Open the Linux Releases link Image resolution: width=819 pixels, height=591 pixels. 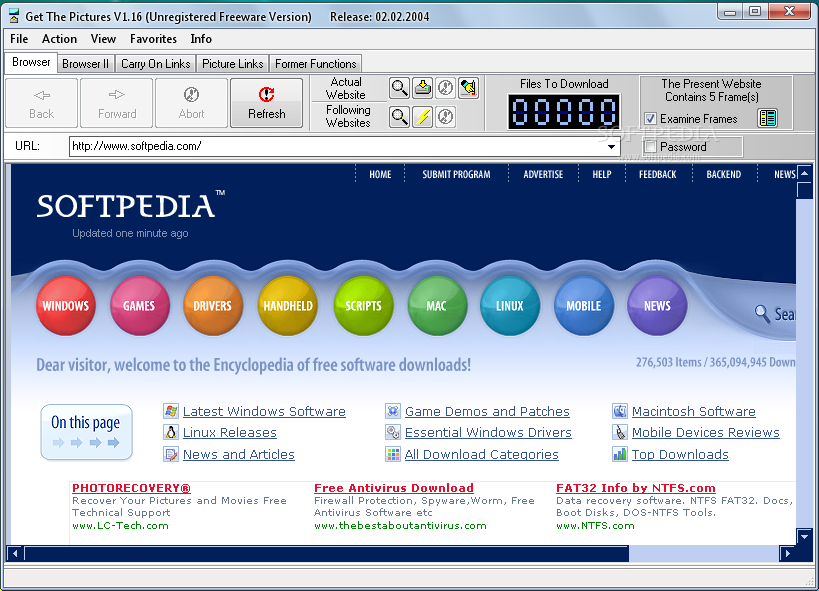tap(230, 432)
